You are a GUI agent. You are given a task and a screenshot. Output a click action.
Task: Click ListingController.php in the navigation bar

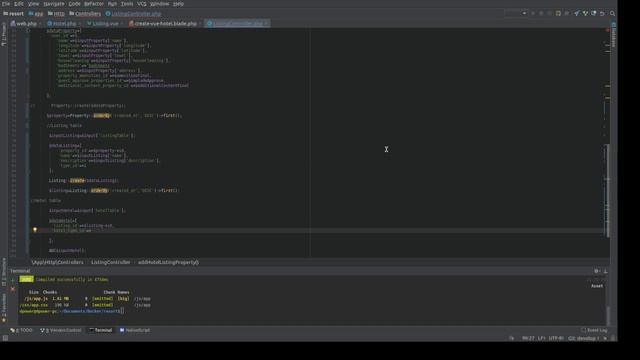coord(133,13)
